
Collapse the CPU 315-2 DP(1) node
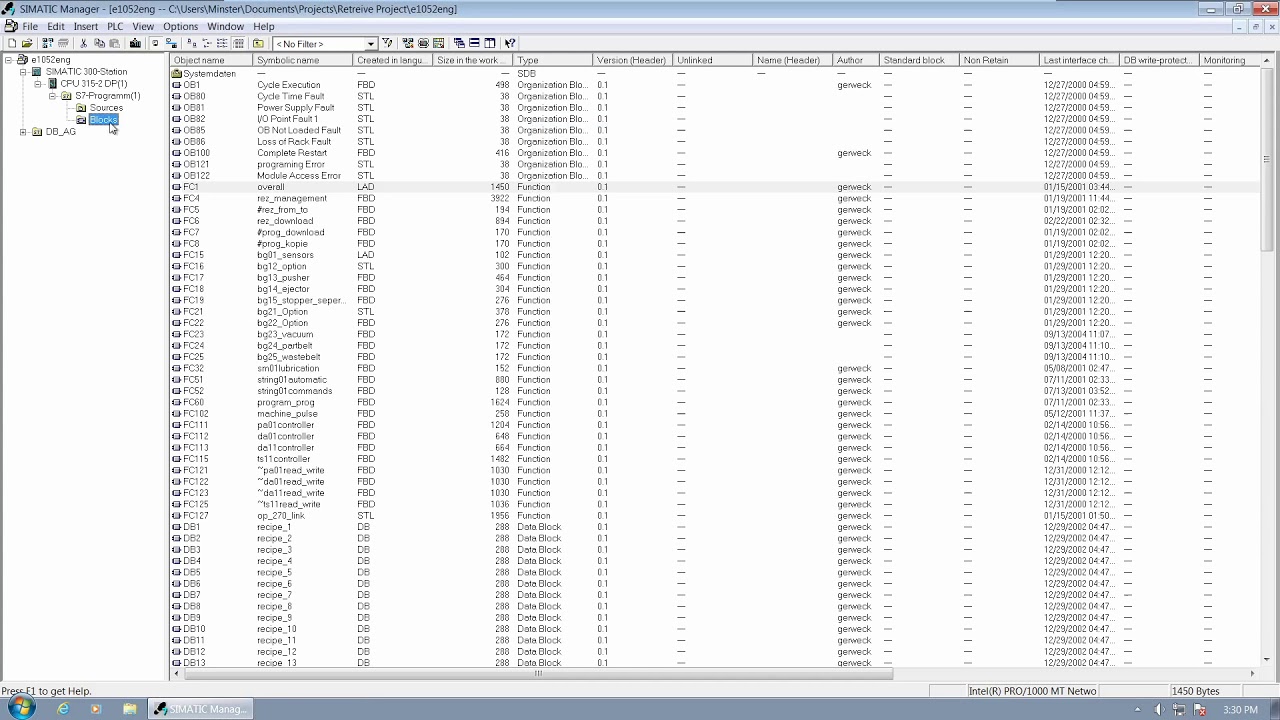39,84
